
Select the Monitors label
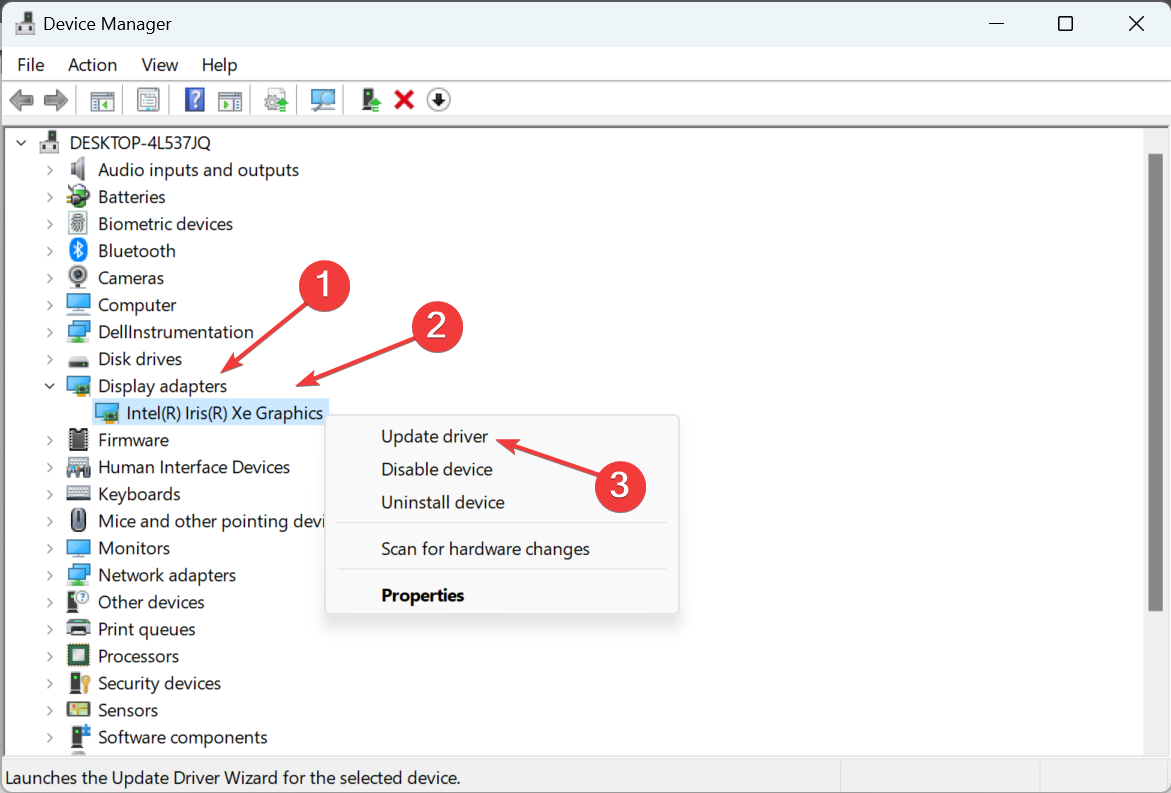(x=134, y=548)
